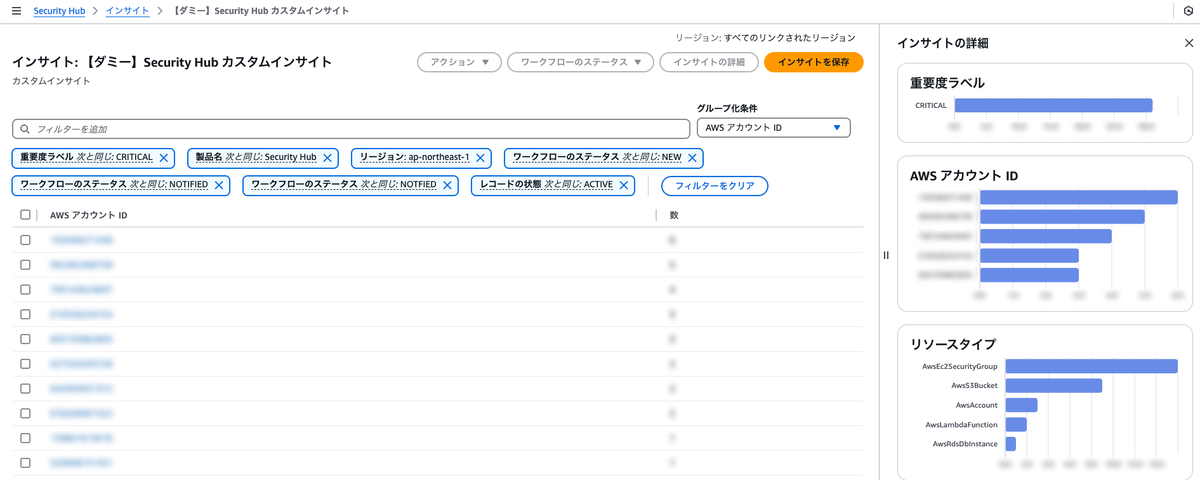The image size is (1200, 480).
Task: Click the AwsEc2SecurityGroup axis label
Action: pos(959,366)
